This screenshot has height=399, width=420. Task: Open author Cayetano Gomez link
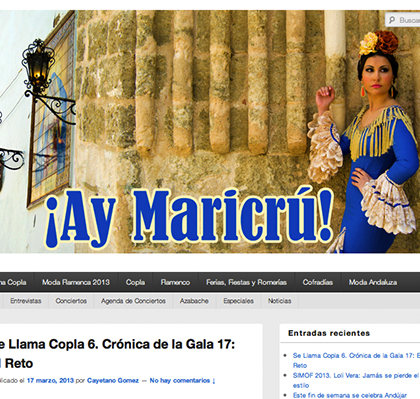(x=113, y=380)
